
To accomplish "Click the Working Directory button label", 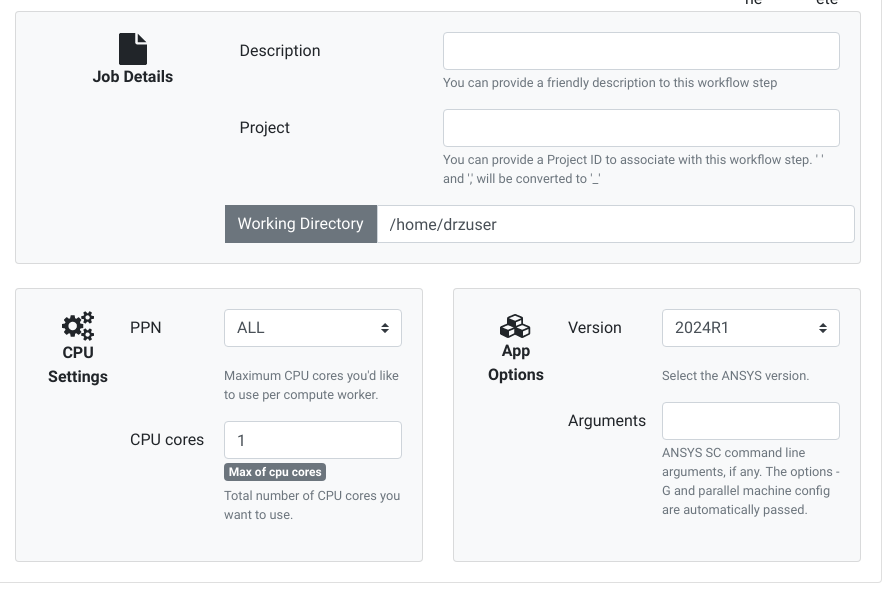I will pos(300,224).
